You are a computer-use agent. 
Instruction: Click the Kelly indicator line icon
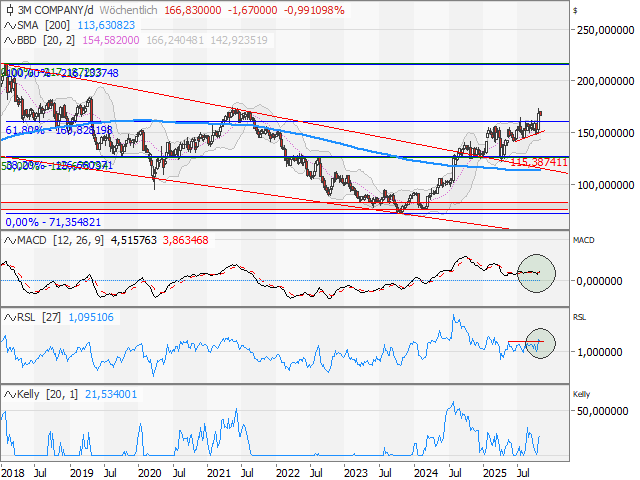coord(10,395)
